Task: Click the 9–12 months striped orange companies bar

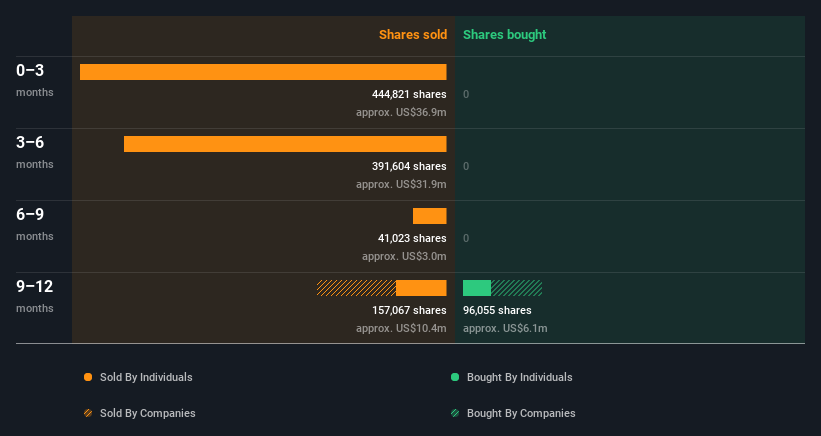Action: [x=356, y=288]
